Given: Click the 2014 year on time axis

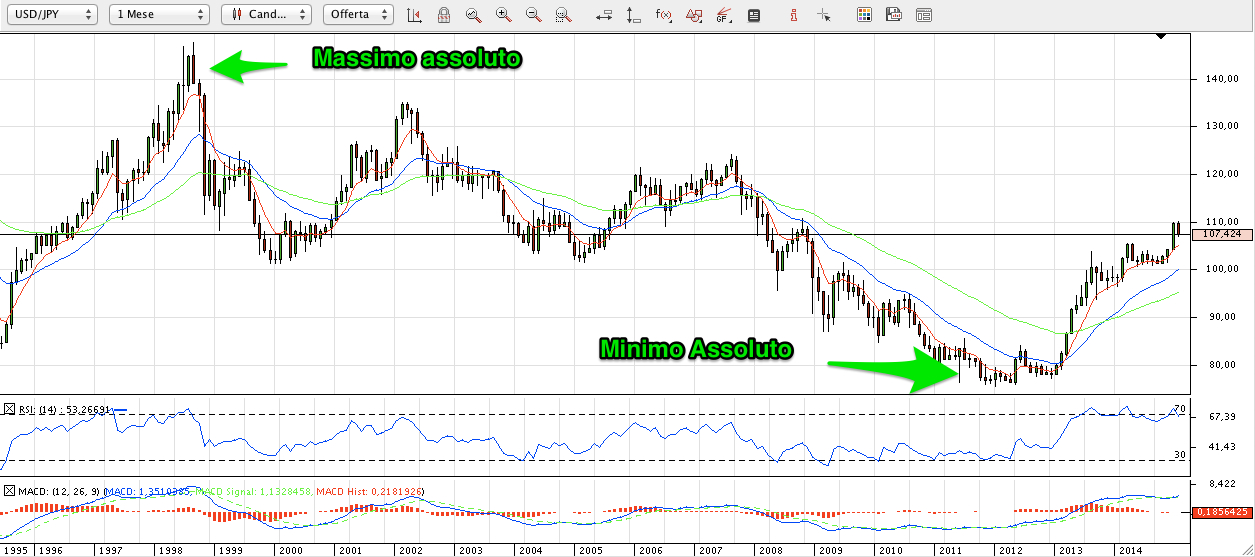Looking at the screenshot, I should (x=1130, y=550).
